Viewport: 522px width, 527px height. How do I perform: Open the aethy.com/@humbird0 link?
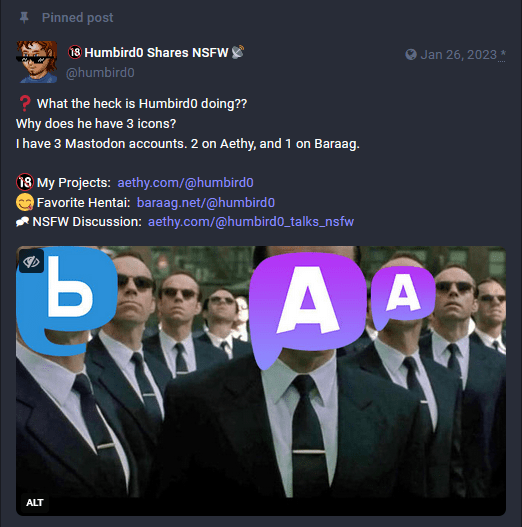[185, 183]
